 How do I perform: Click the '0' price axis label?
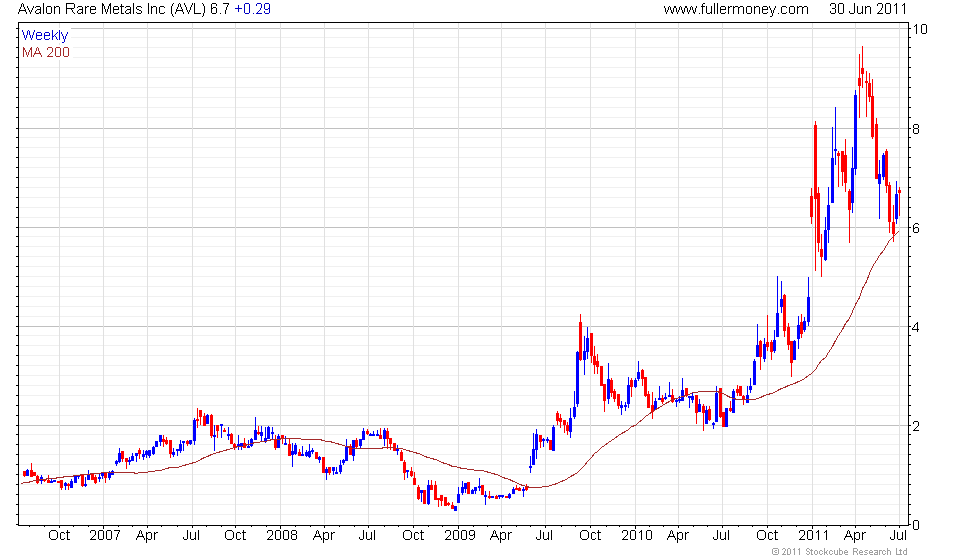(916, 525)
